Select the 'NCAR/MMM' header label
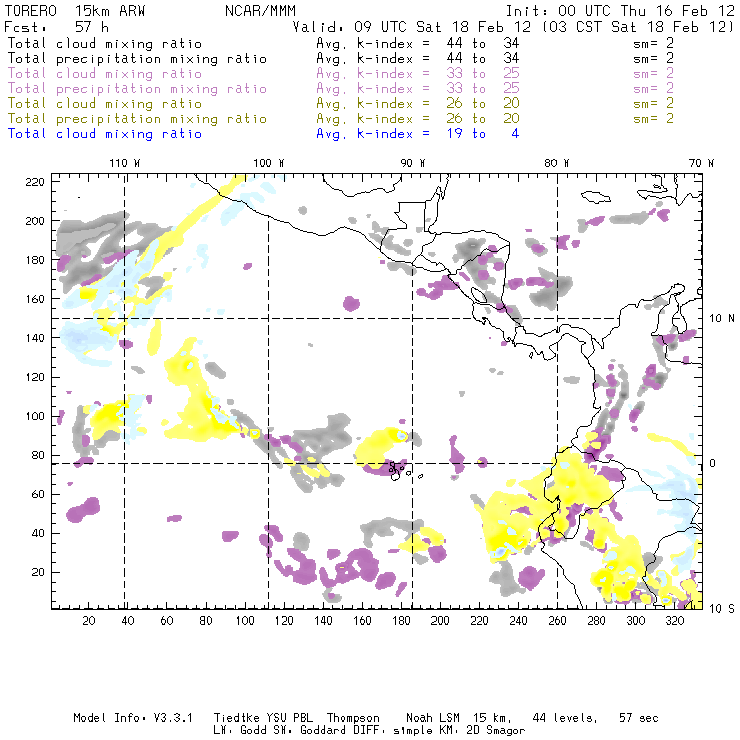Image resolution: width=740 pixels, height=740 pixels. pos(260,11)
